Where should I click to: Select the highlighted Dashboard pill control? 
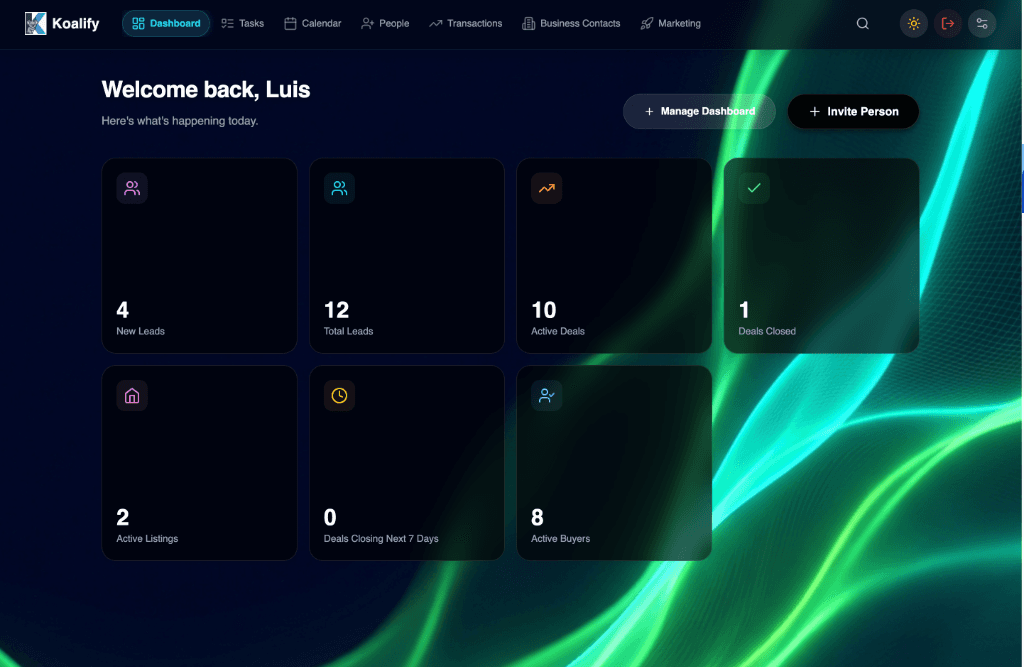click(x=165, y=23)
